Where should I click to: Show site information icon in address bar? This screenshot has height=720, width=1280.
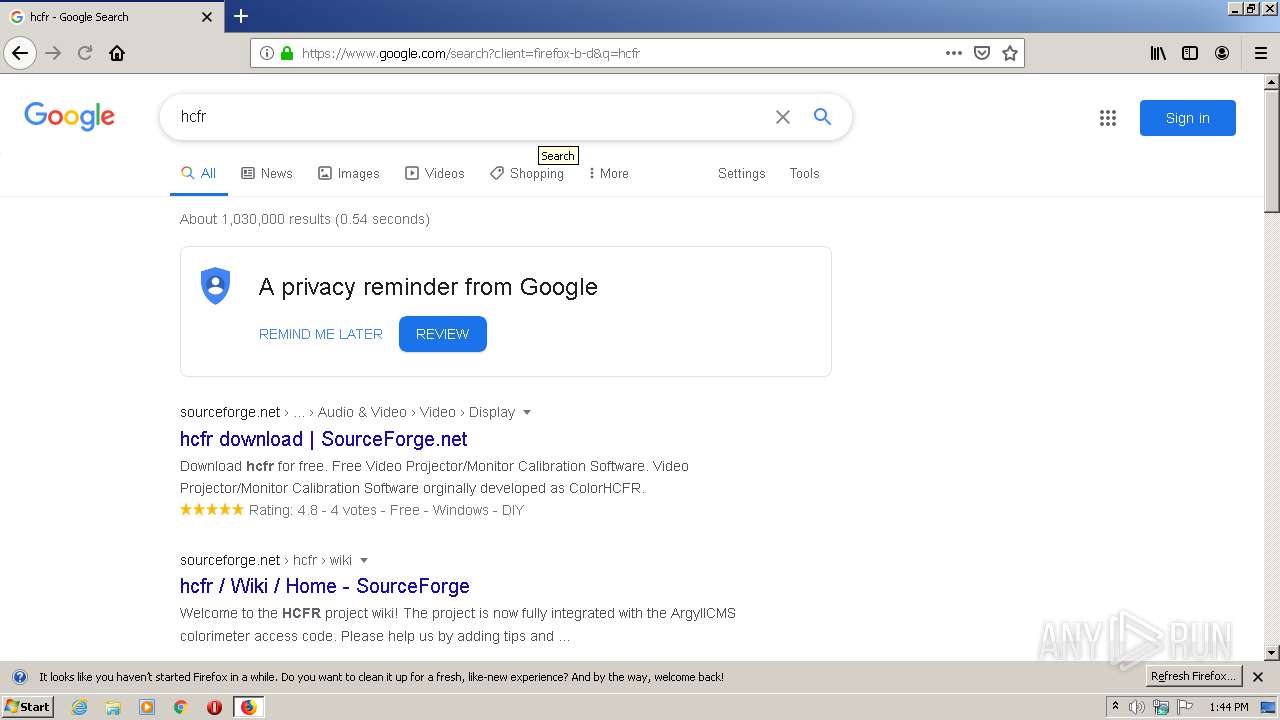point(267,53)
